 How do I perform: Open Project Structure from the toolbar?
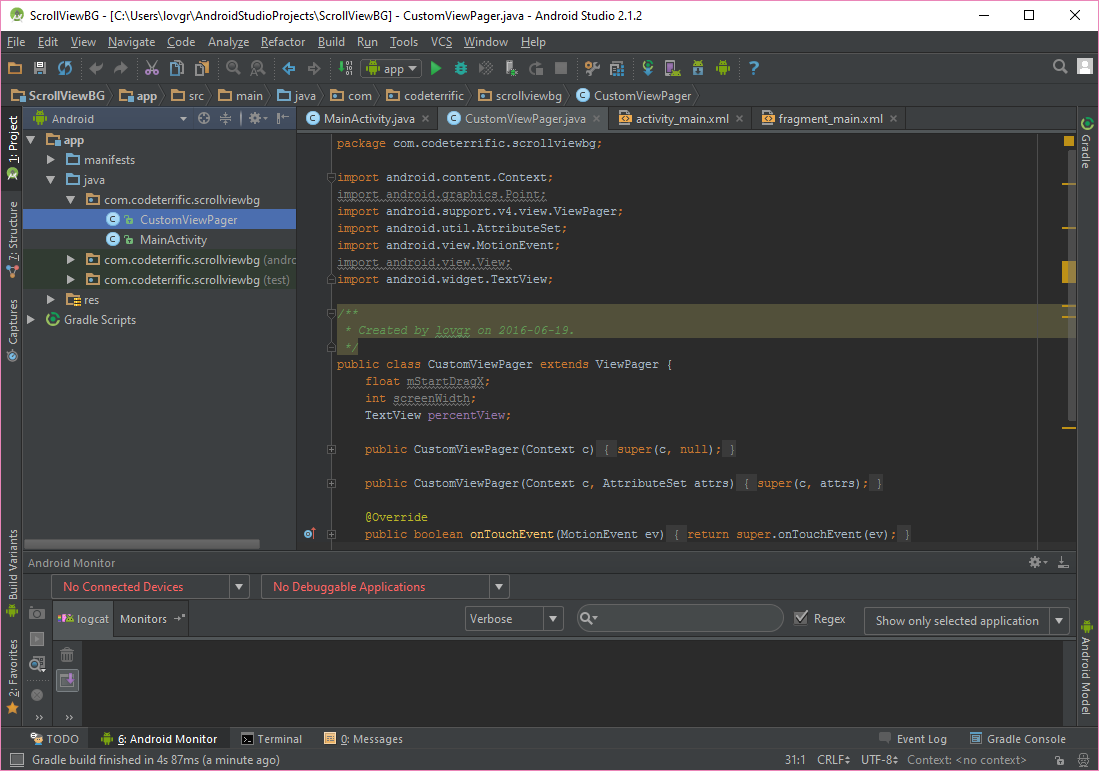(x=617, y=68)
